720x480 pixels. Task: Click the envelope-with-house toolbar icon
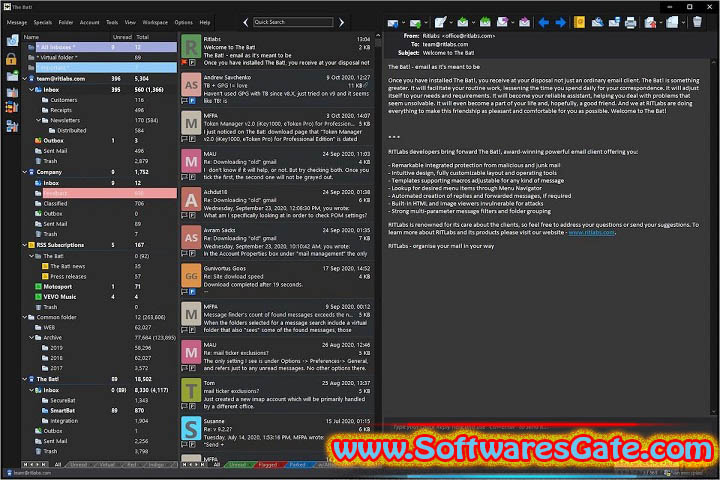coord(650,22)
